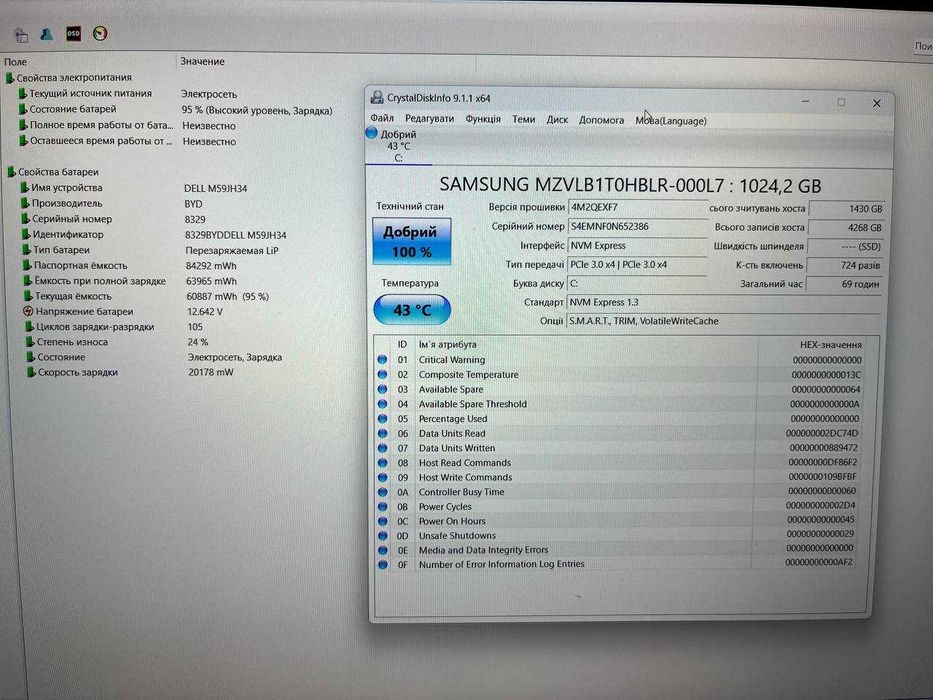Click the total host reads value 1430 GB

(x=847, y=209)
